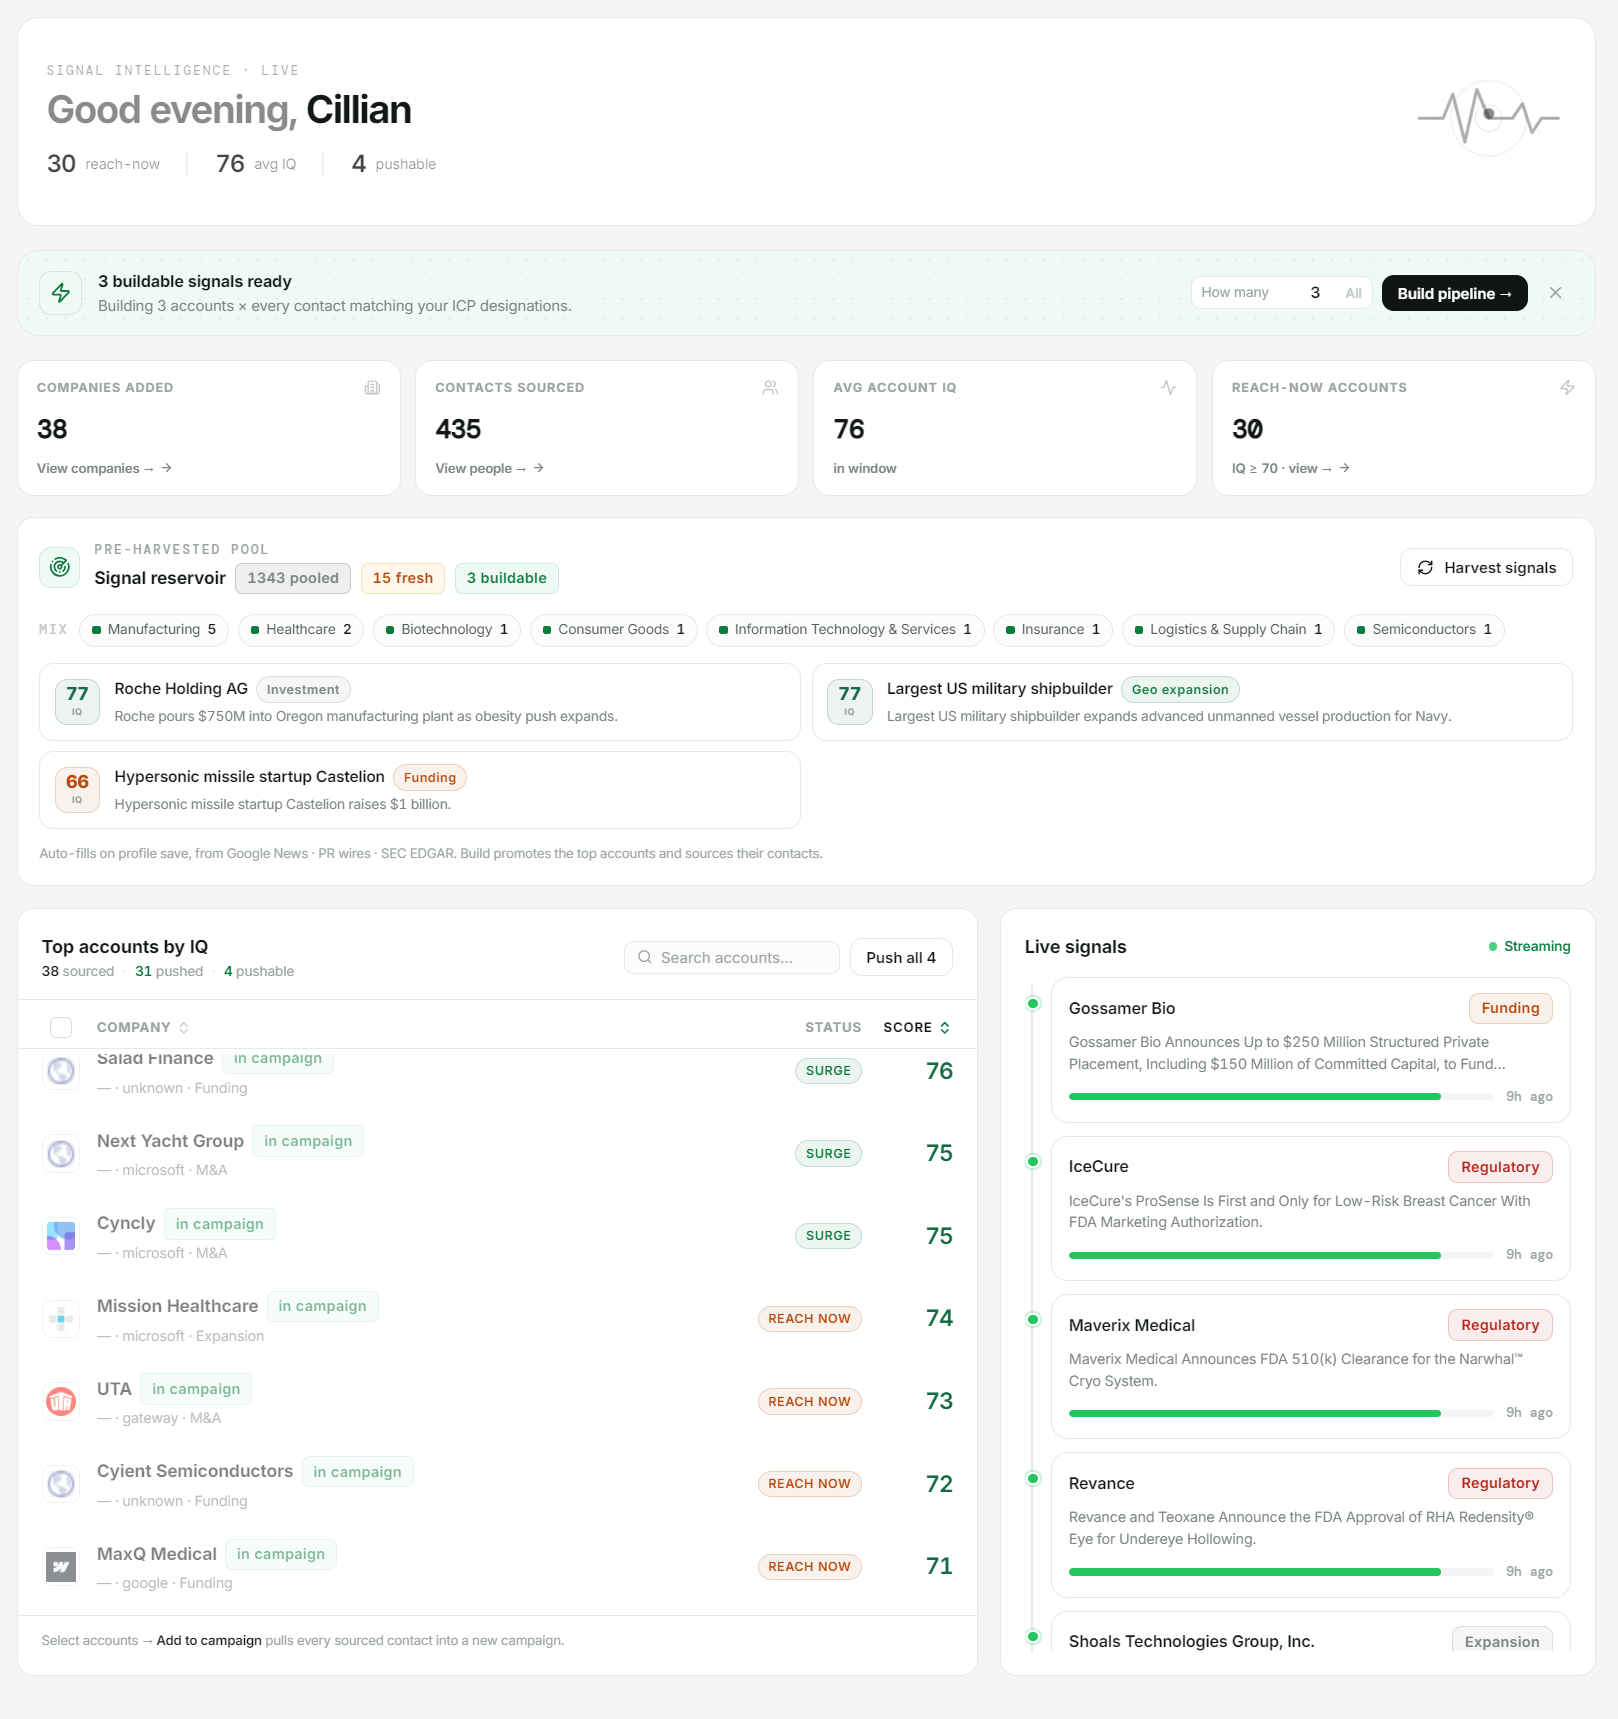Click the Push all 4 button
Viewport: 1618px width, 1719px height.
pos(901,958)
